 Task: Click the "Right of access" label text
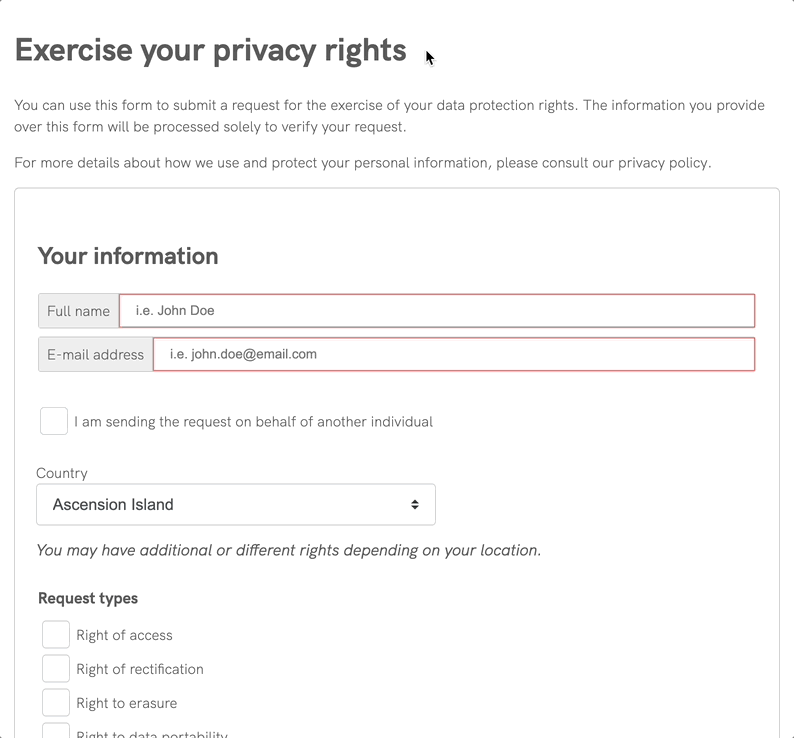click(124, 636)
